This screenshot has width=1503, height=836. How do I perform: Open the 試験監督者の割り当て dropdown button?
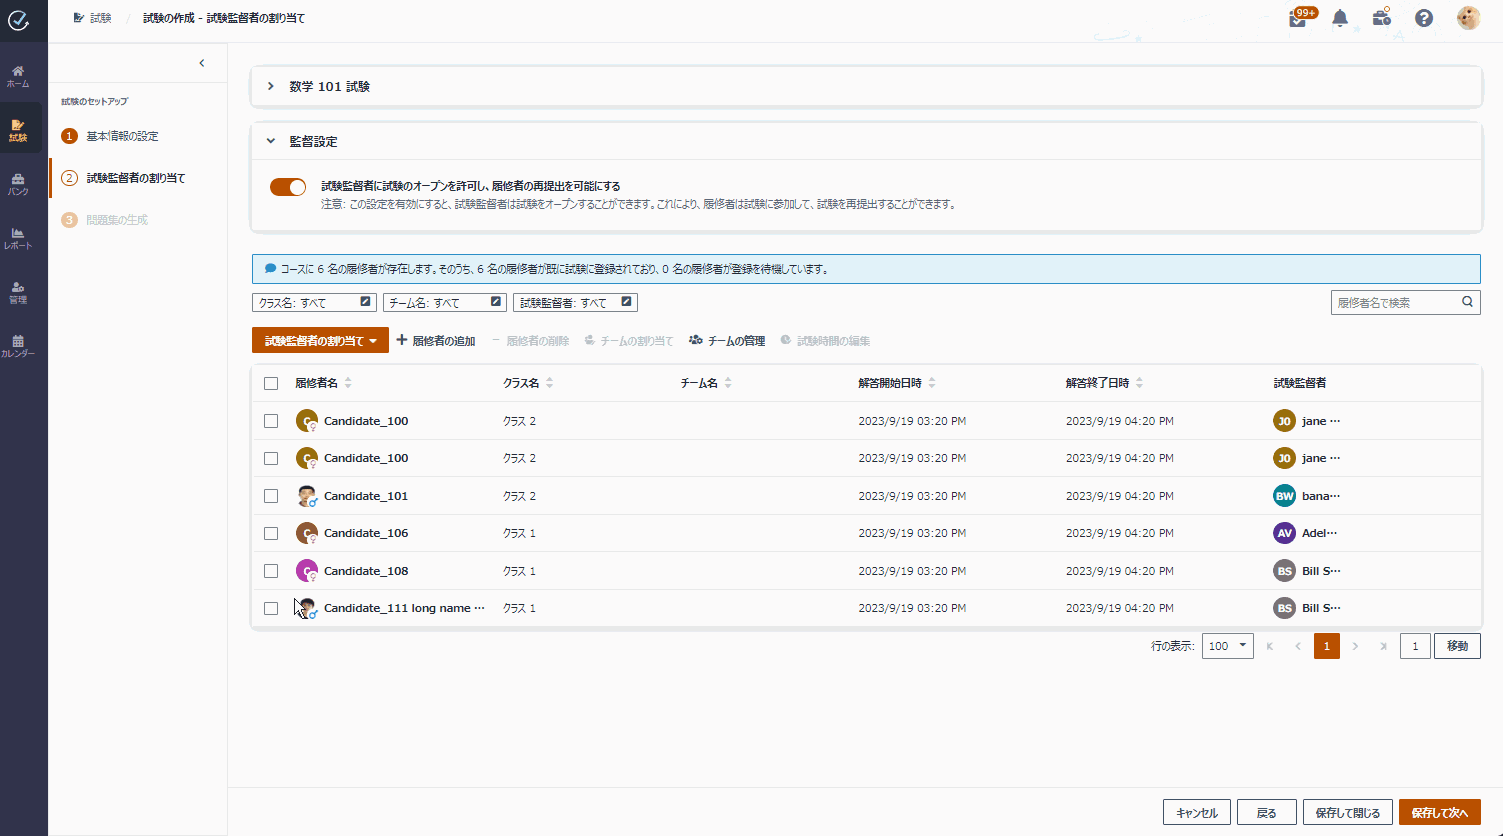click(320, 341)
